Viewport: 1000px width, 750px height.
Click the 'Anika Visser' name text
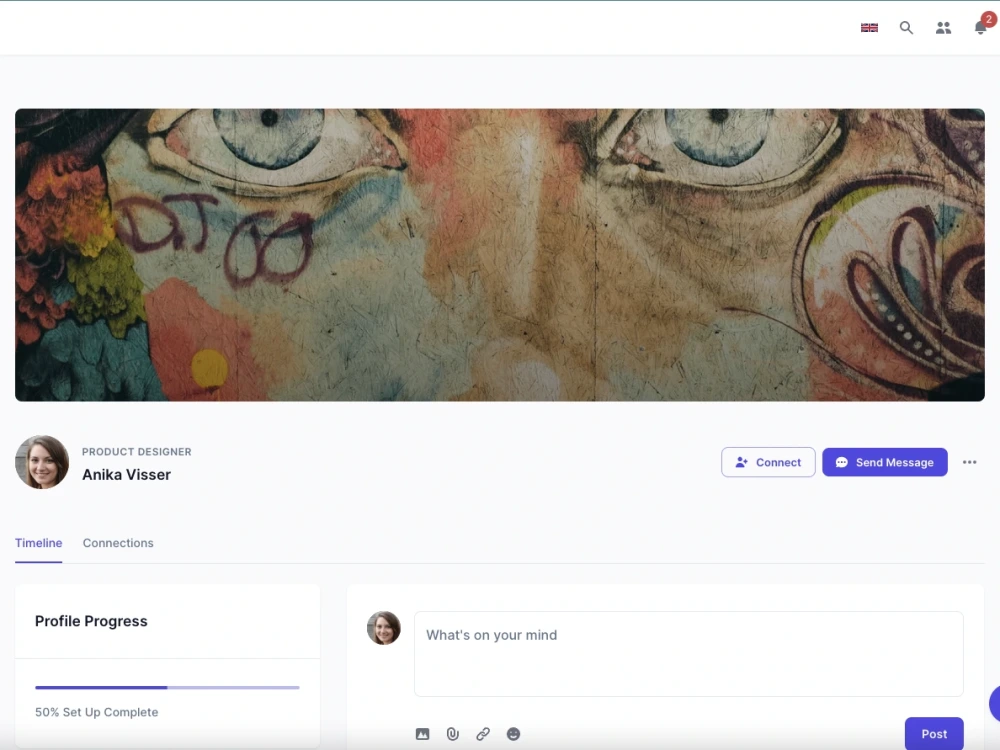tap(126, 475)
